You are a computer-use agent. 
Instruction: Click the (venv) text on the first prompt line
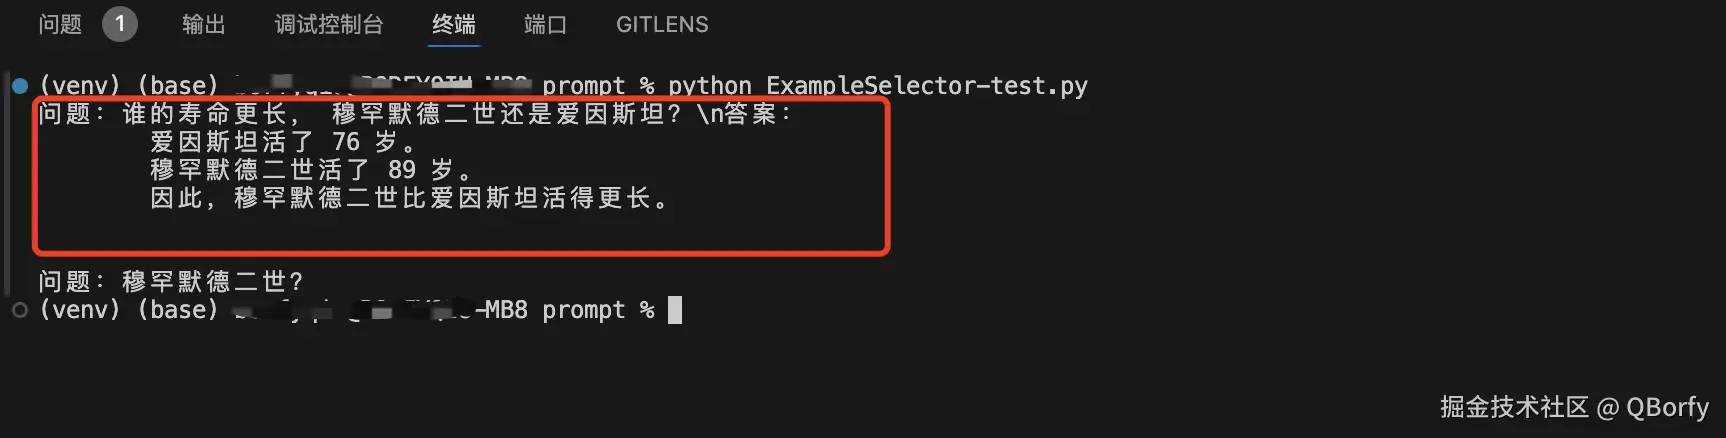[x=80, y=86]
